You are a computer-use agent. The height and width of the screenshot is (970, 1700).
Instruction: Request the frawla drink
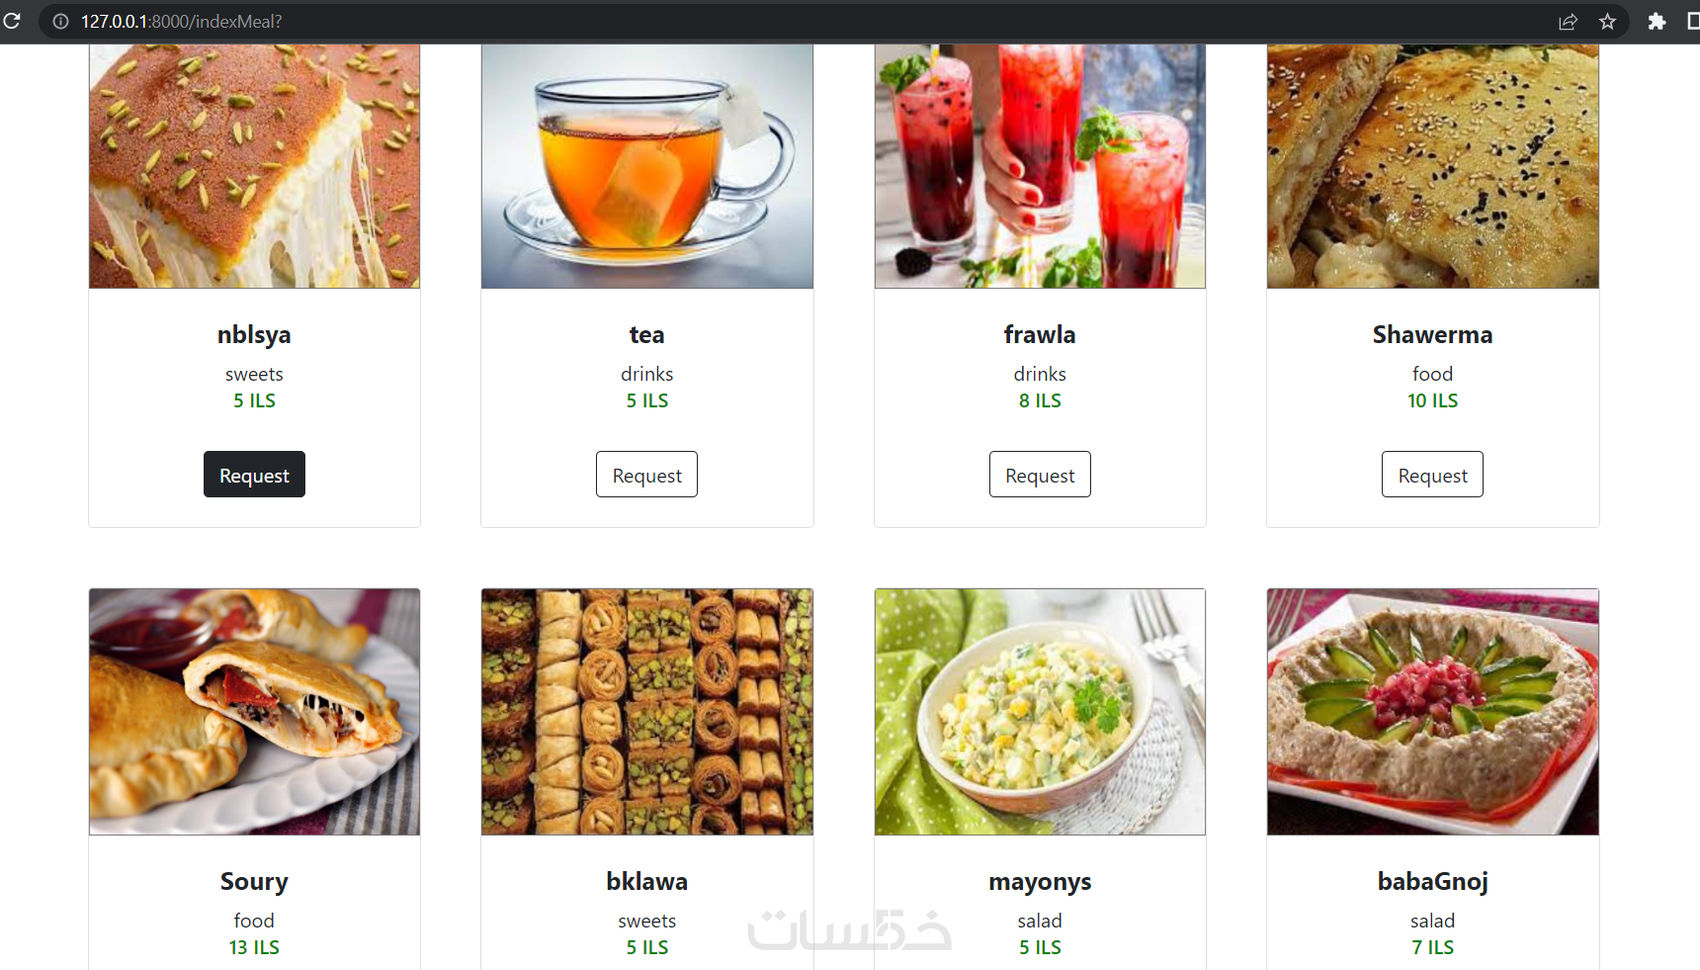1040,474
